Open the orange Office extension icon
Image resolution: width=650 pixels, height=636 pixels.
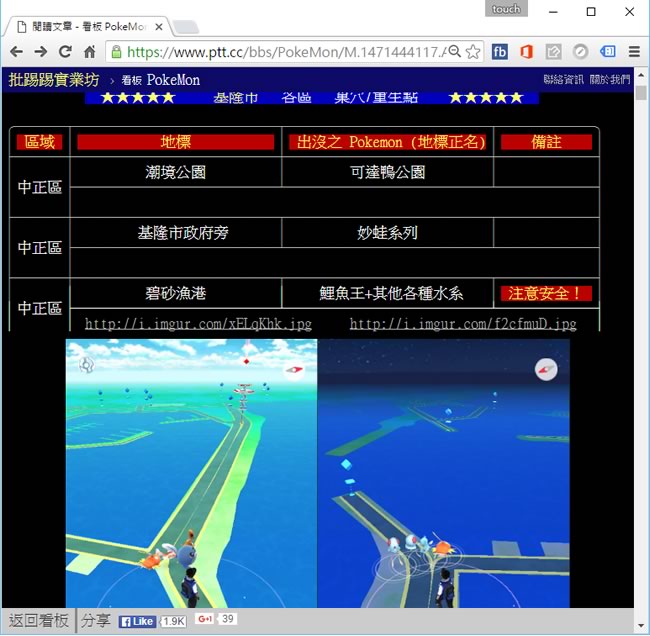point(526,52)
